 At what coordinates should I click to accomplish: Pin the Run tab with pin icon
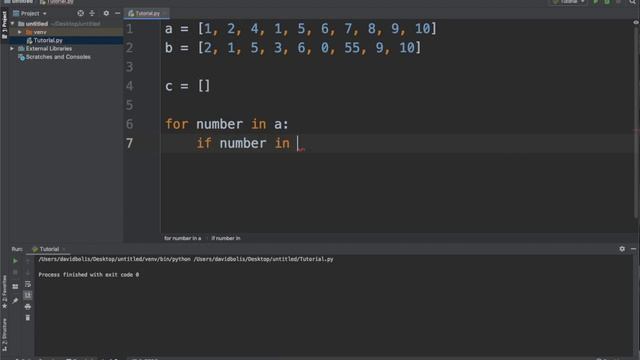point(15,301)
